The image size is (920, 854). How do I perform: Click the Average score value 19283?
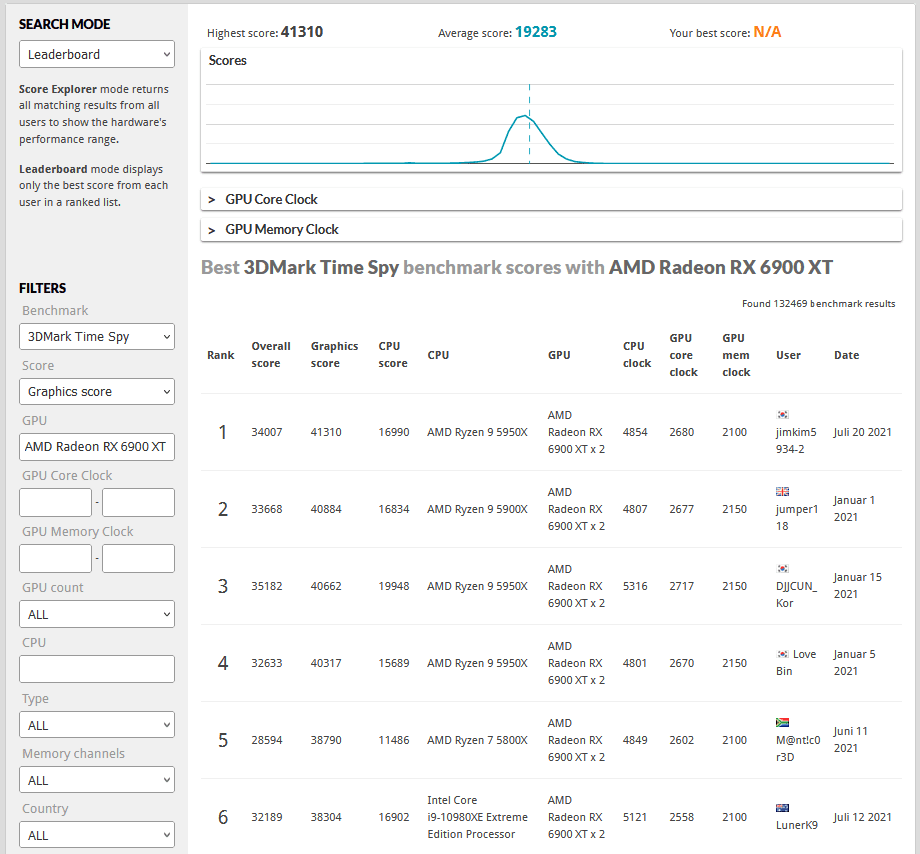[536, 32]
